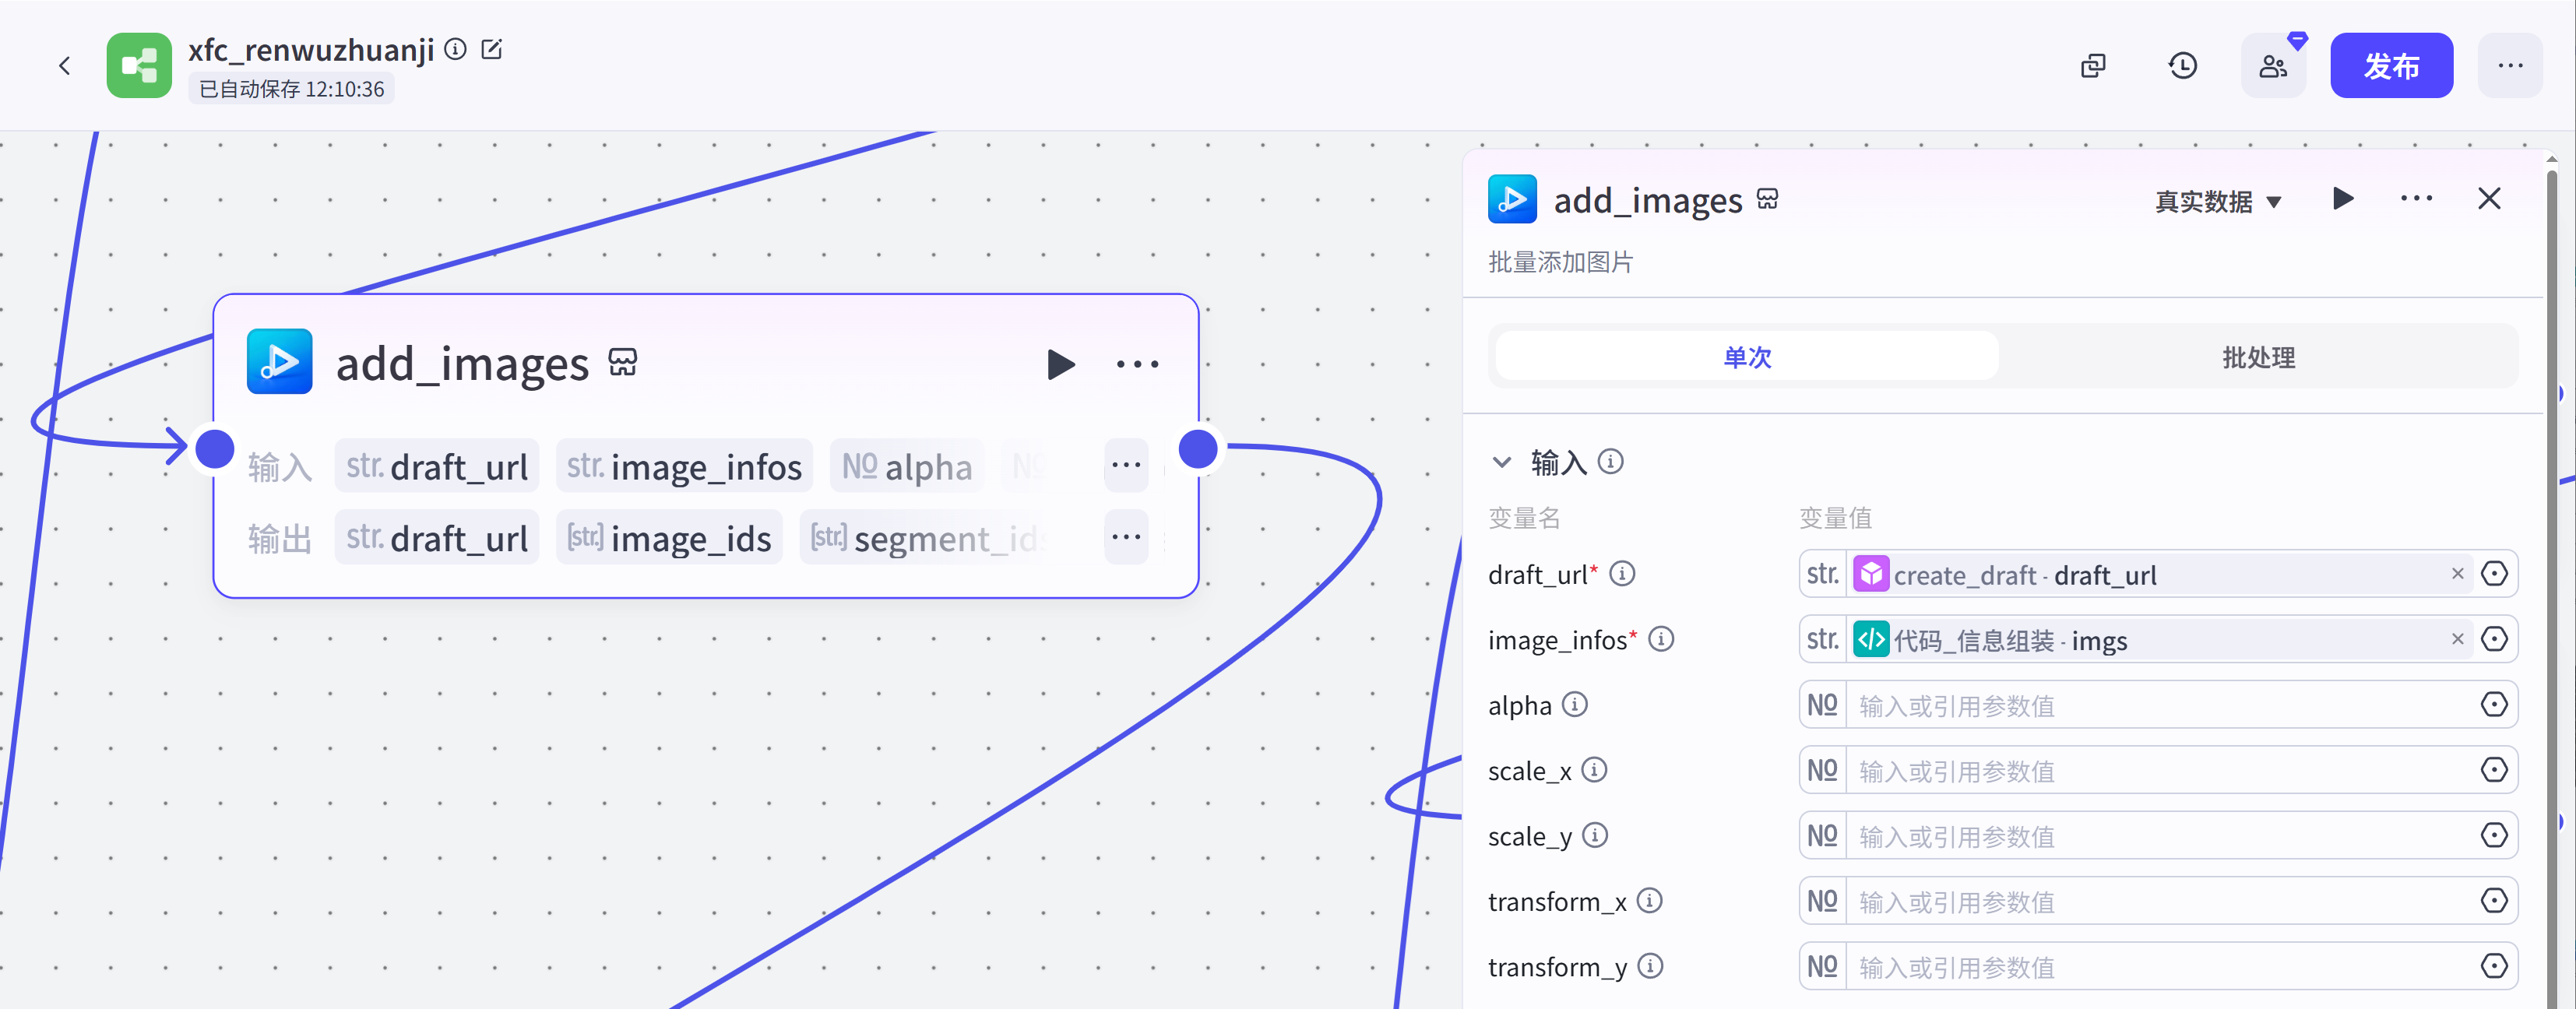Click the back arrow in the header
2576x1009 pixels.
(65, 66)
